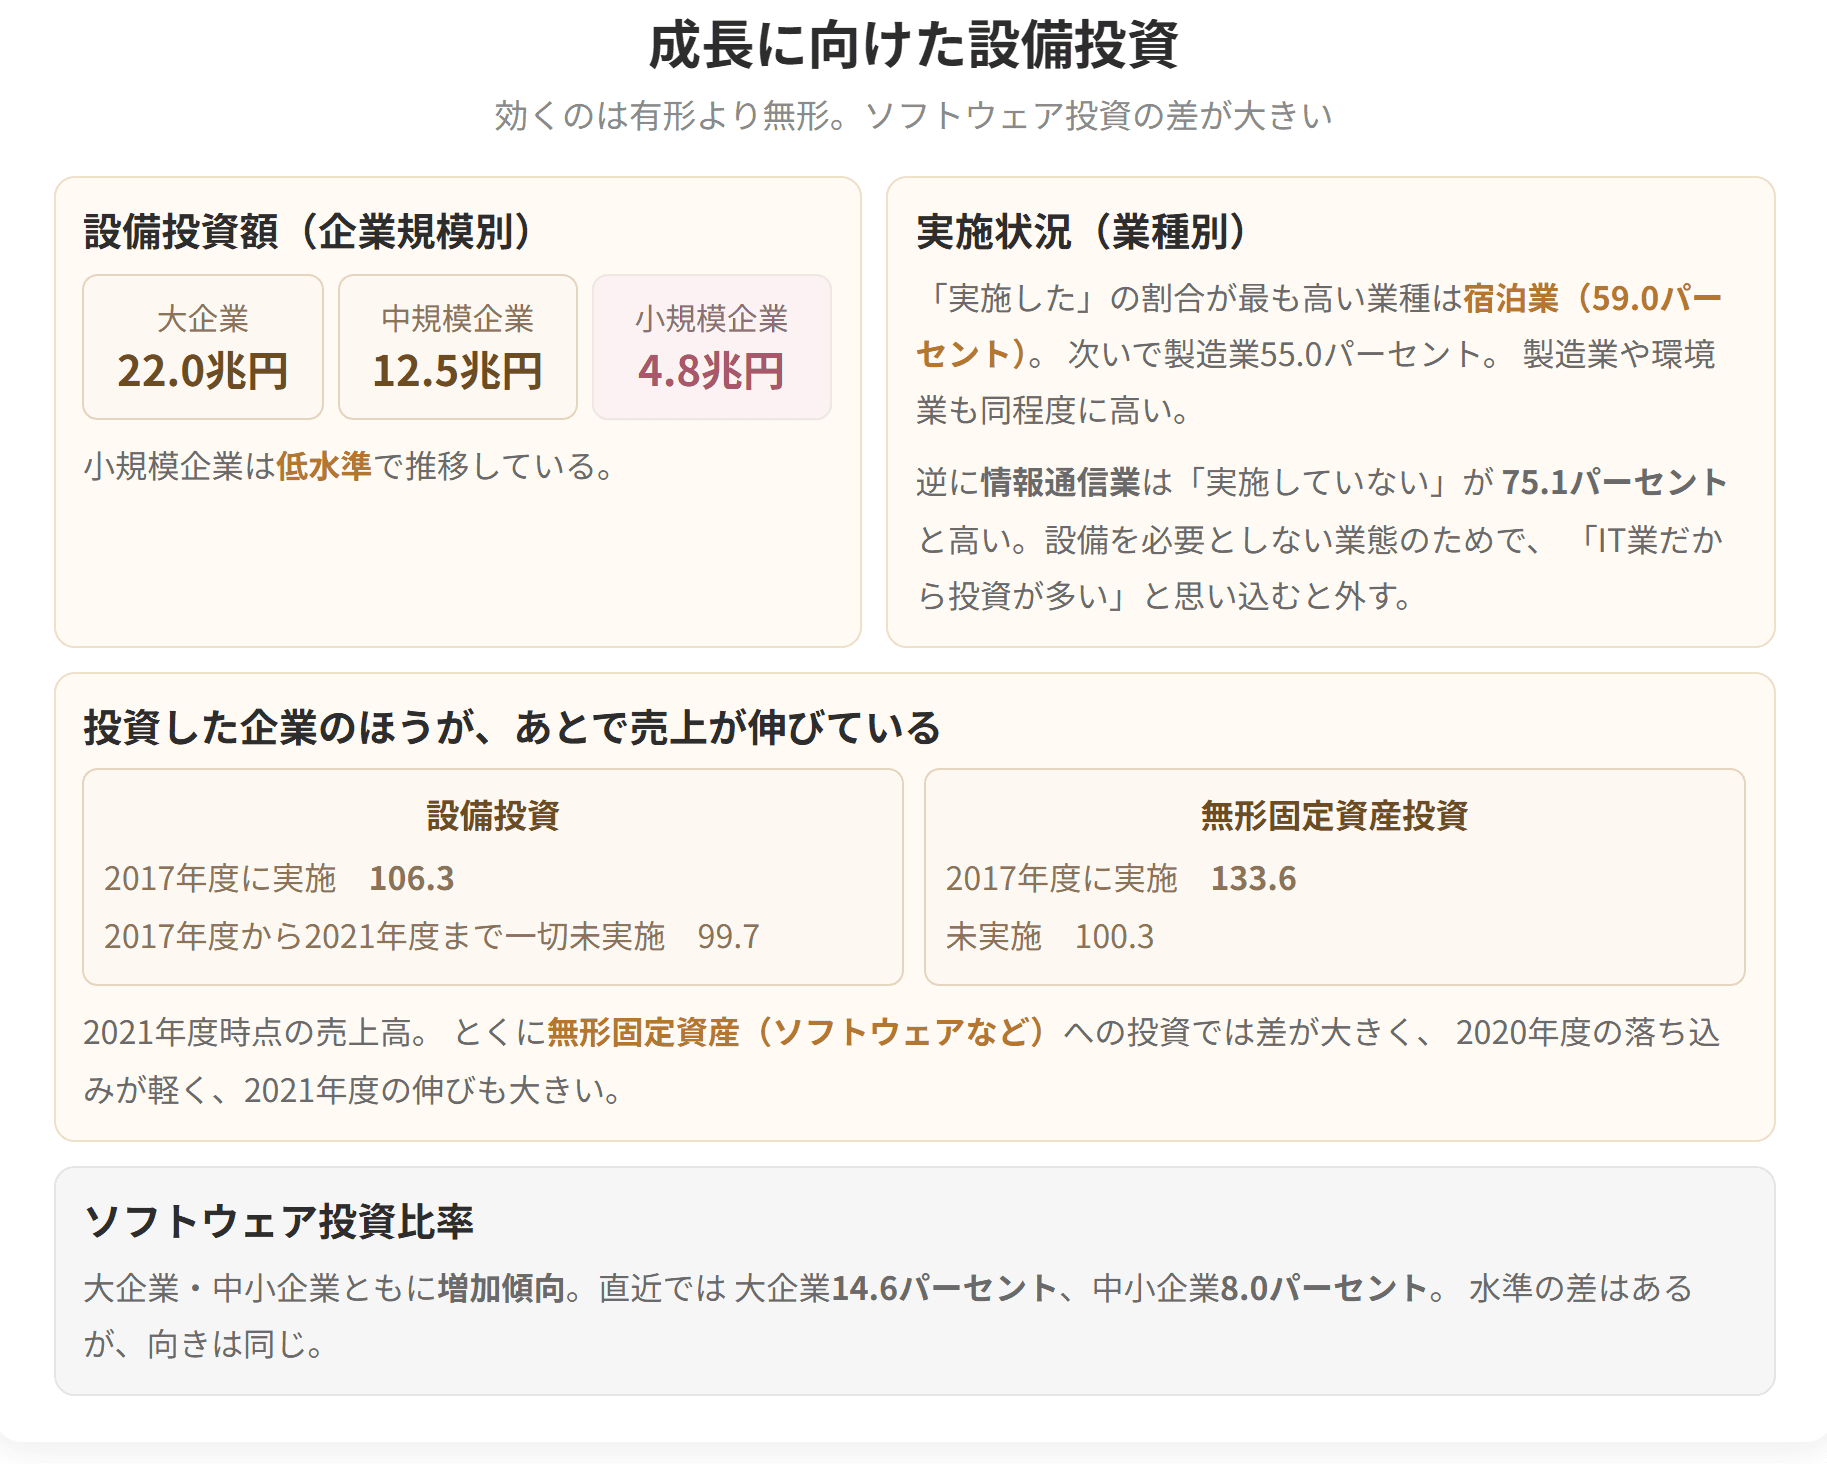The image size is (1827, 1464).
Task: Click the phrase 向きは同じ
Action: tap(227, 1345)
